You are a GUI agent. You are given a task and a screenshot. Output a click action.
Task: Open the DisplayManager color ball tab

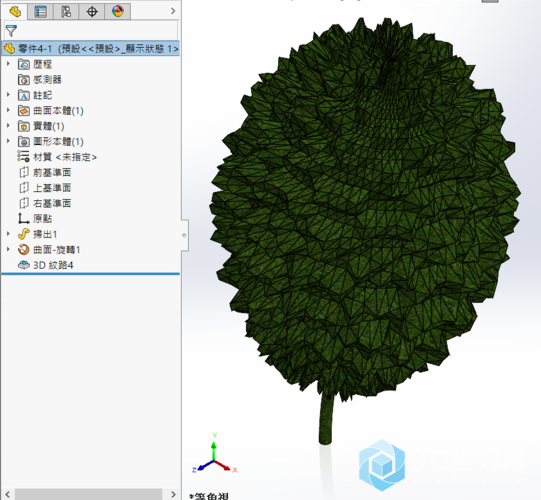118,11
